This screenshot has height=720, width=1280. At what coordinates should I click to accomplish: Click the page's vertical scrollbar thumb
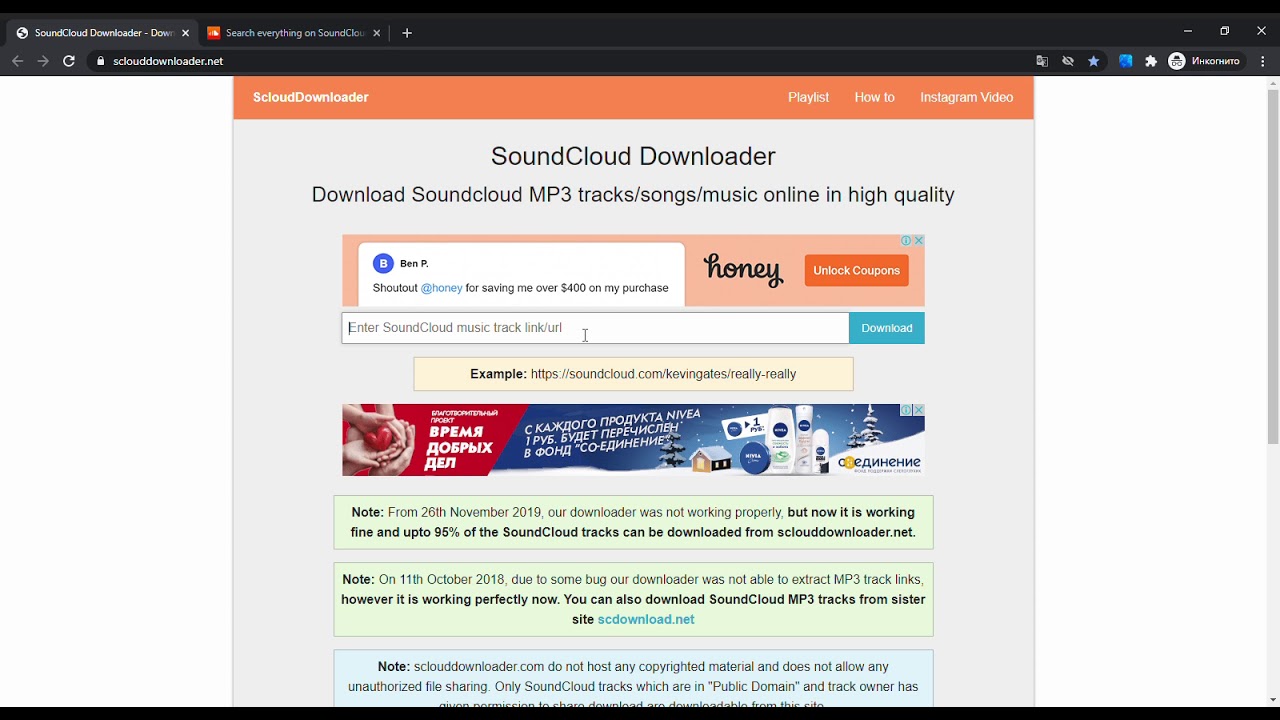pos(1272,267)
